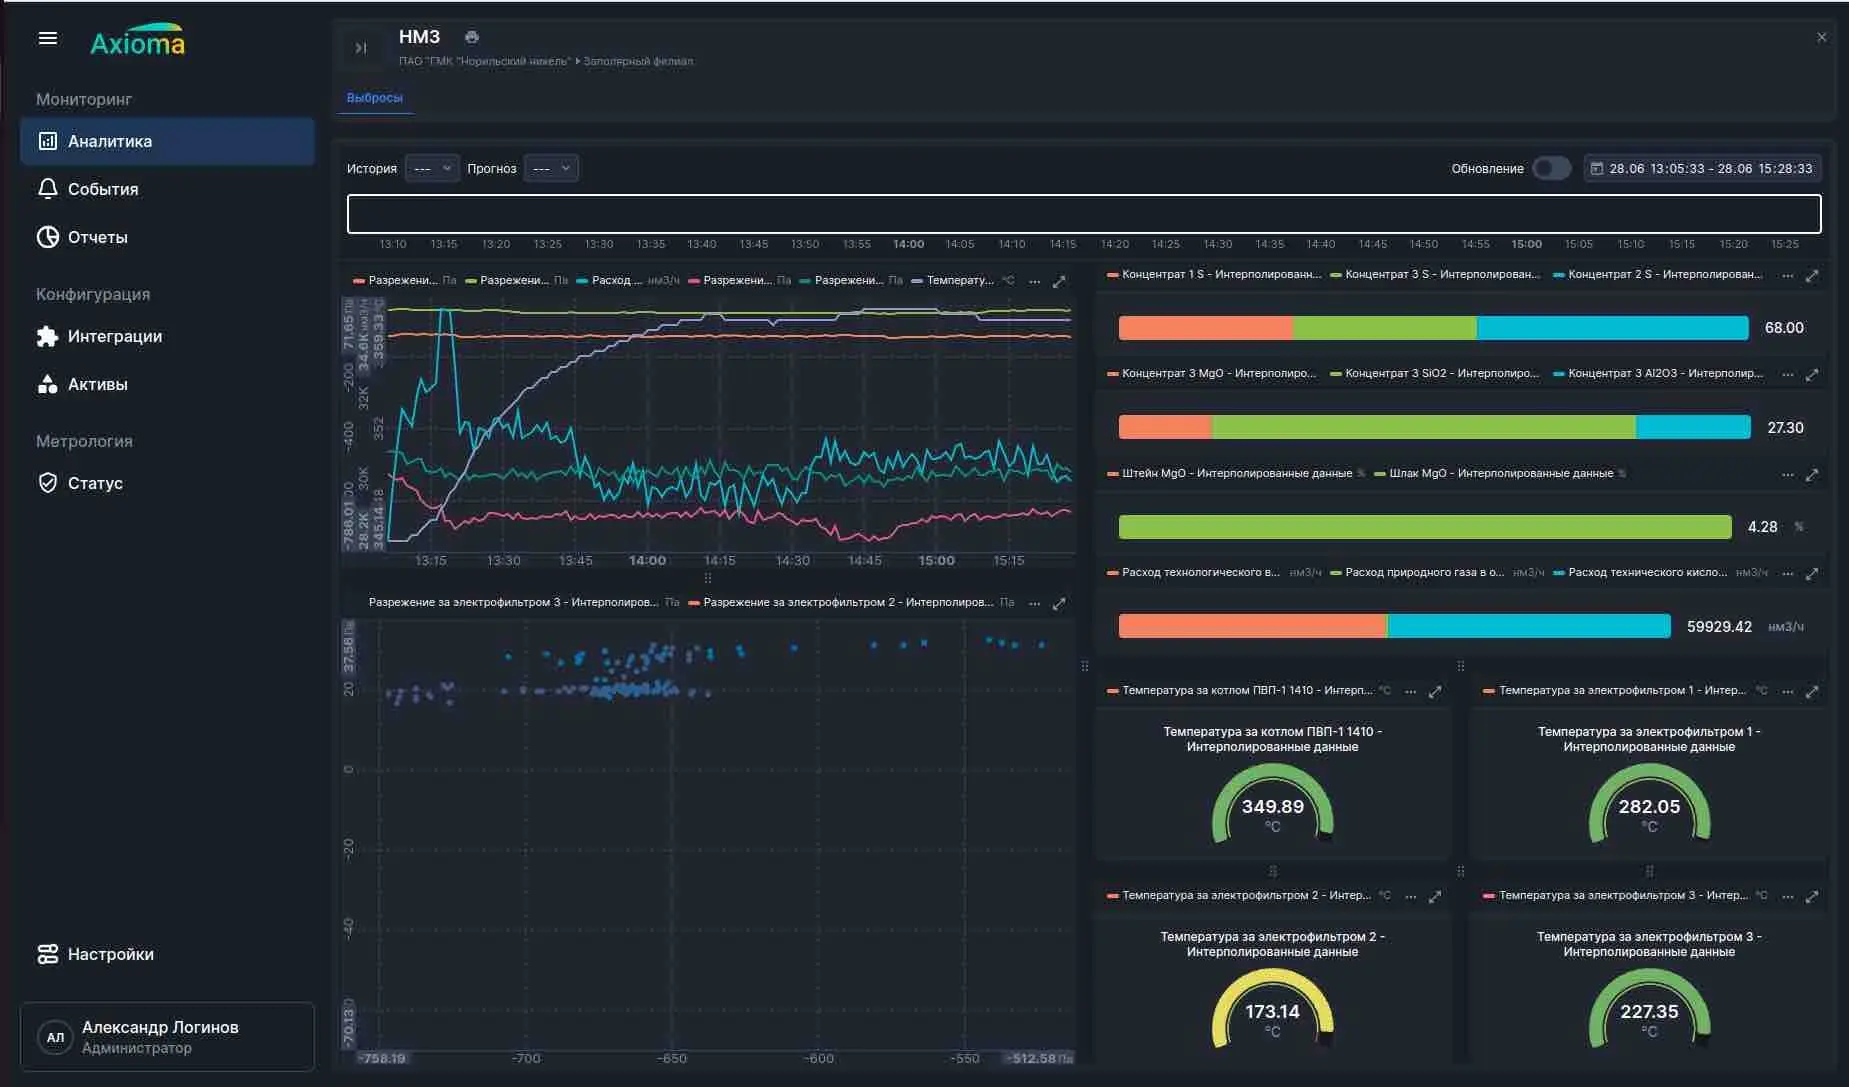Expand the line chart to fullscreen
The width and height of the screenshot is (1849, 1087).
pyautogui.click(x=1059, y=281)
